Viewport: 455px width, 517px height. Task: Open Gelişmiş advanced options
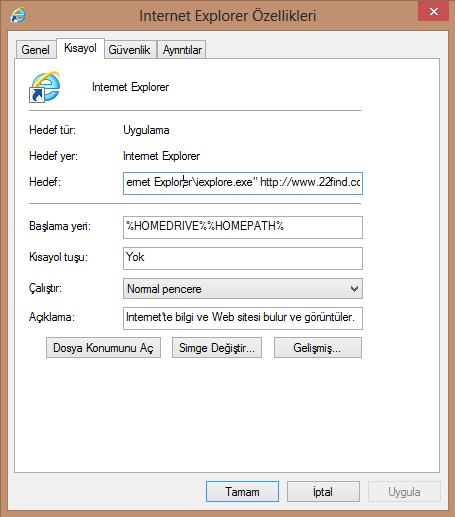(318, 348)
